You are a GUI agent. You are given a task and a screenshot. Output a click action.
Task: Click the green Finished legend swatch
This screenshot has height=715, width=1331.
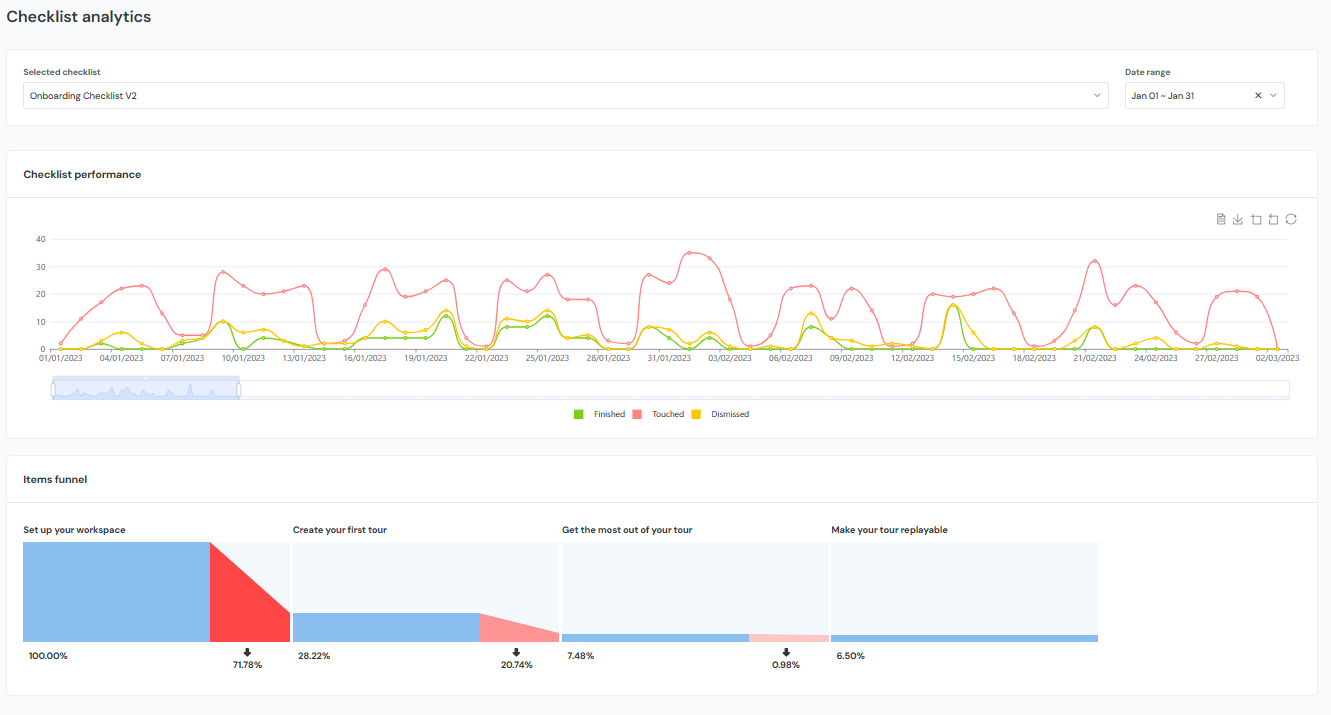click(578, 413)
